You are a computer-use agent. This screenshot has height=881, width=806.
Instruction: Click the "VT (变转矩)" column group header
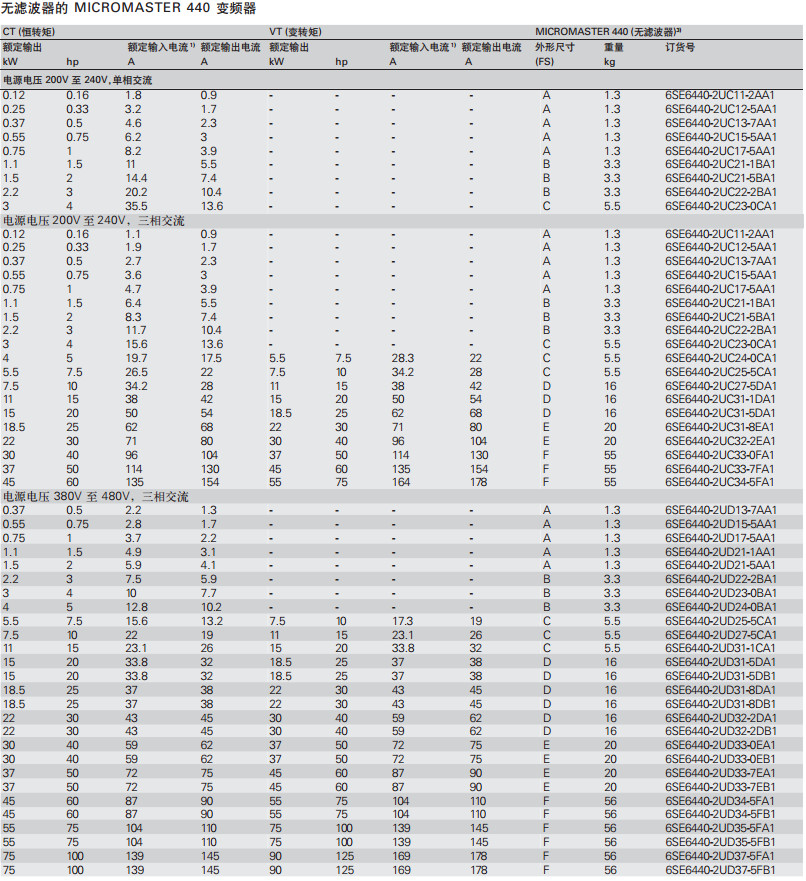(302, 32)
